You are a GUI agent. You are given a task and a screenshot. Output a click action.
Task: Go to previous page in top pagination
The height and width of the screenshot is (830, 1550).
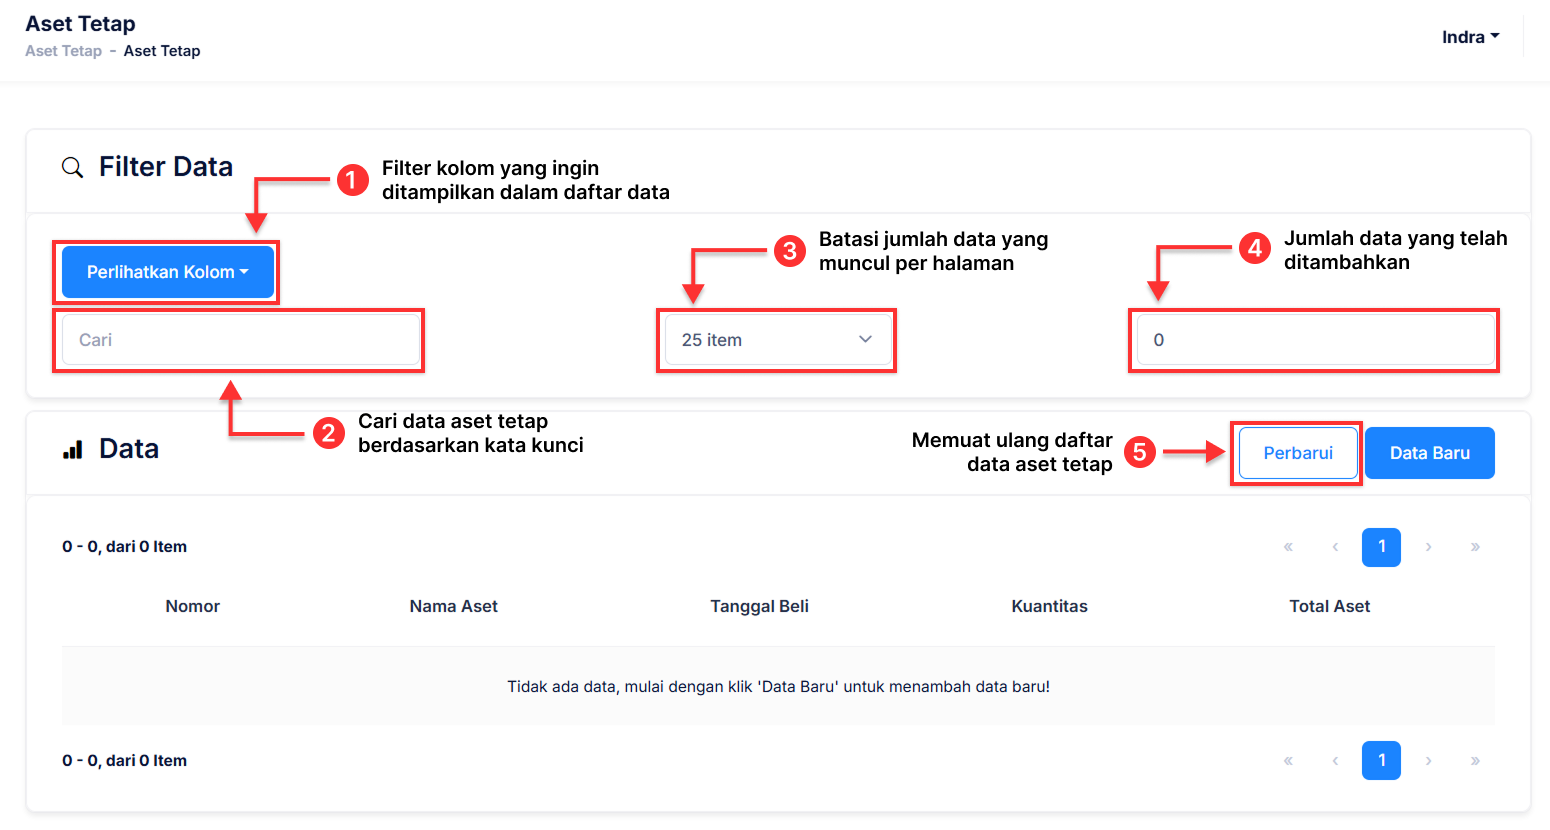(1335, 547)
